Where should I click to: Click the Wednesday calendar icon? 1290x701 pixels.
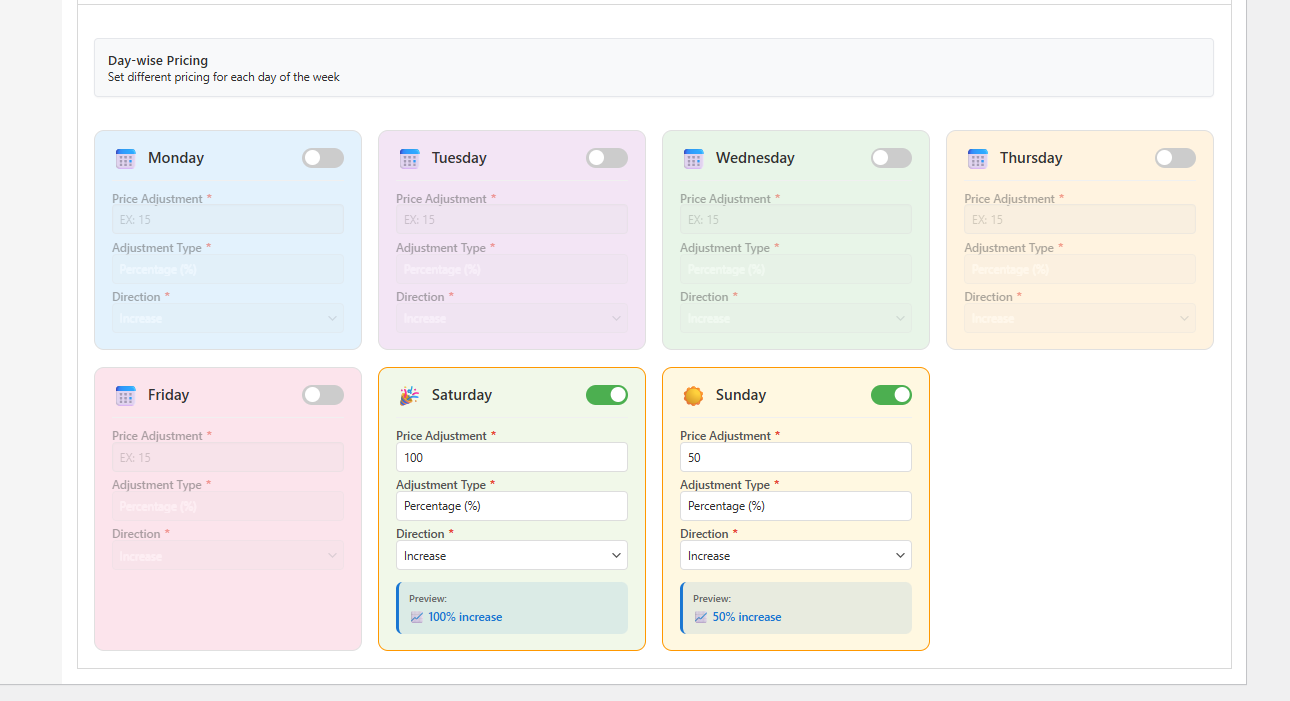[693, 158]
